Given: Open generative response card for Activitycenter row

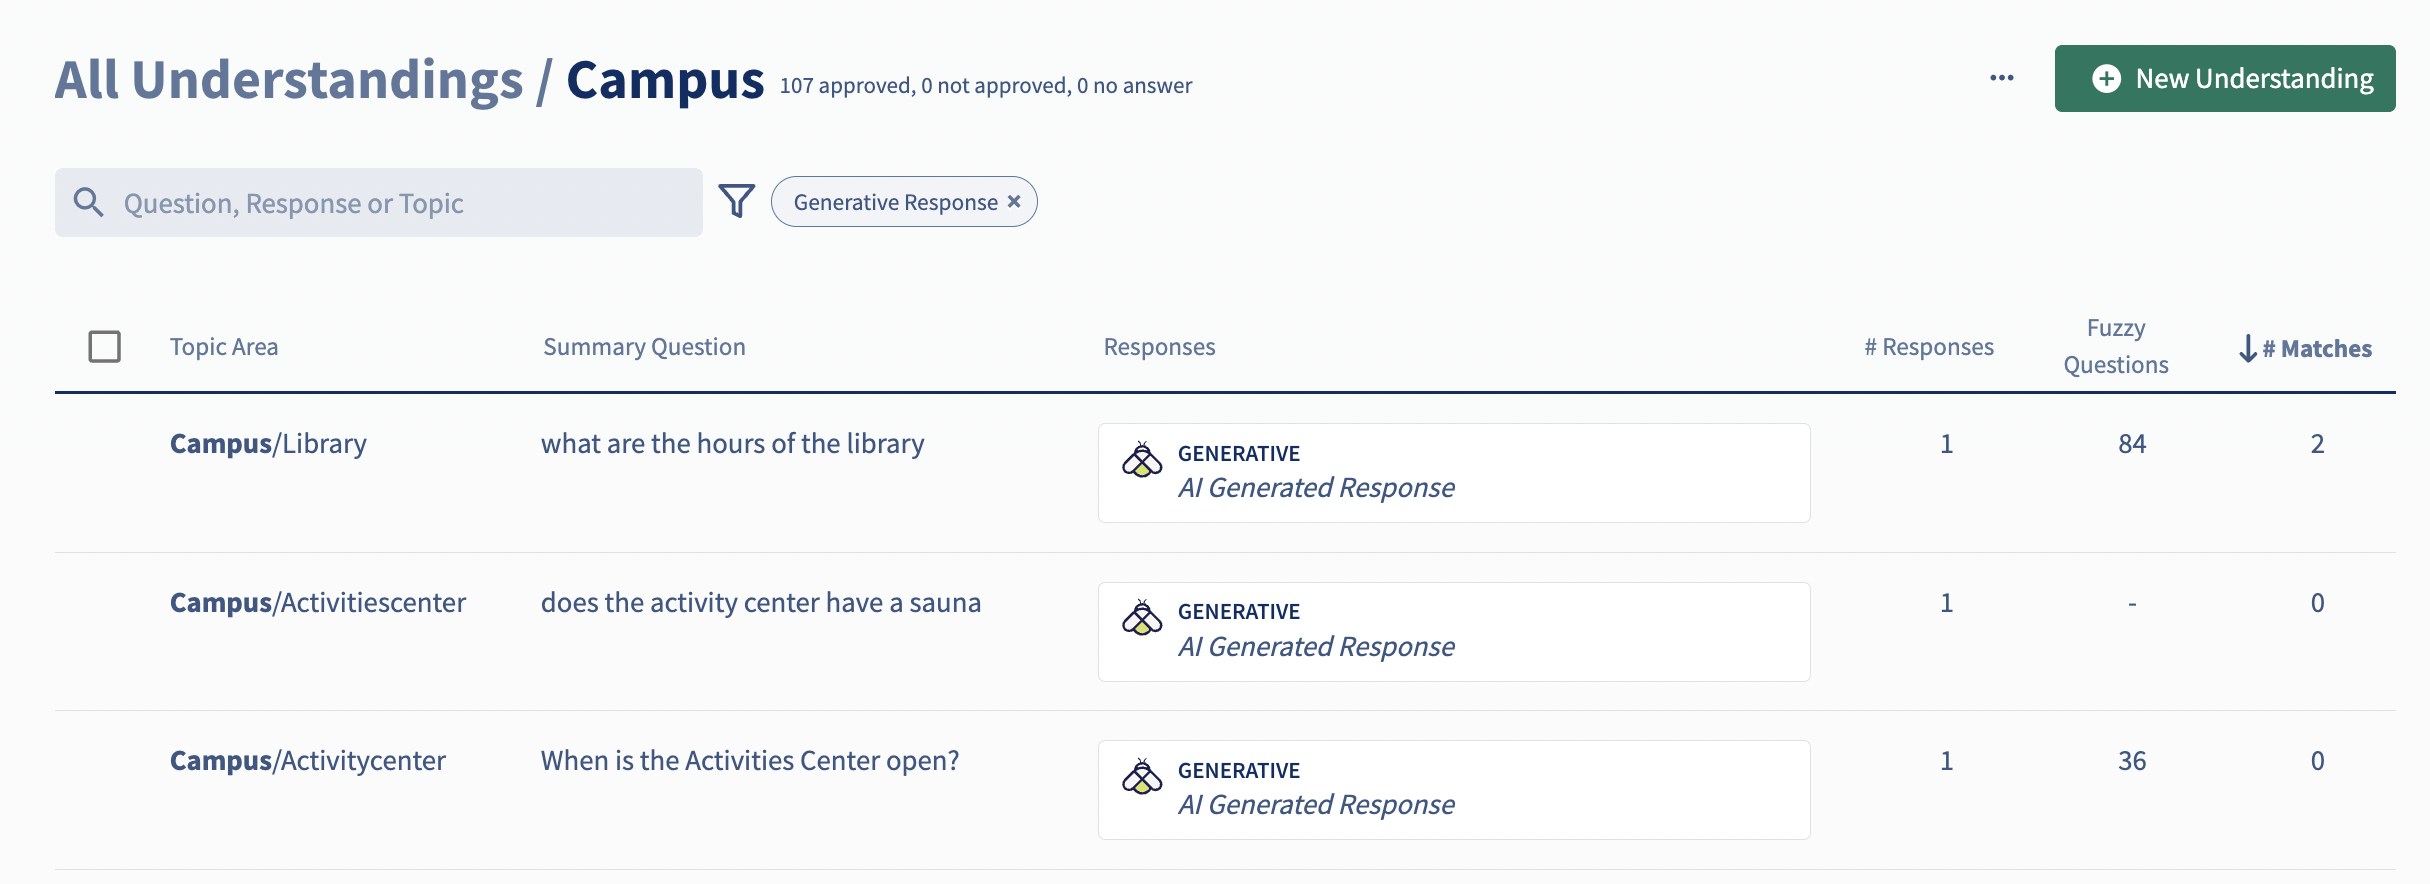Looking at the screenshot, I should 1454,790.
